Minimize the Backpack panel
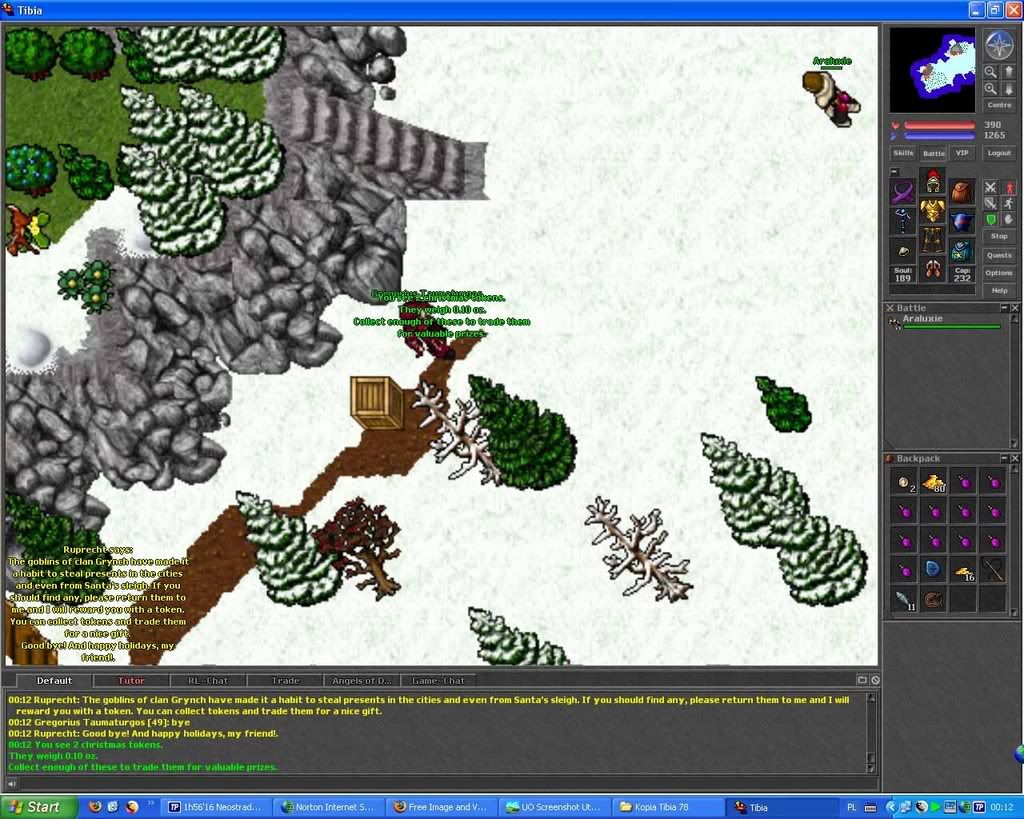 [x=1005, y=458]
